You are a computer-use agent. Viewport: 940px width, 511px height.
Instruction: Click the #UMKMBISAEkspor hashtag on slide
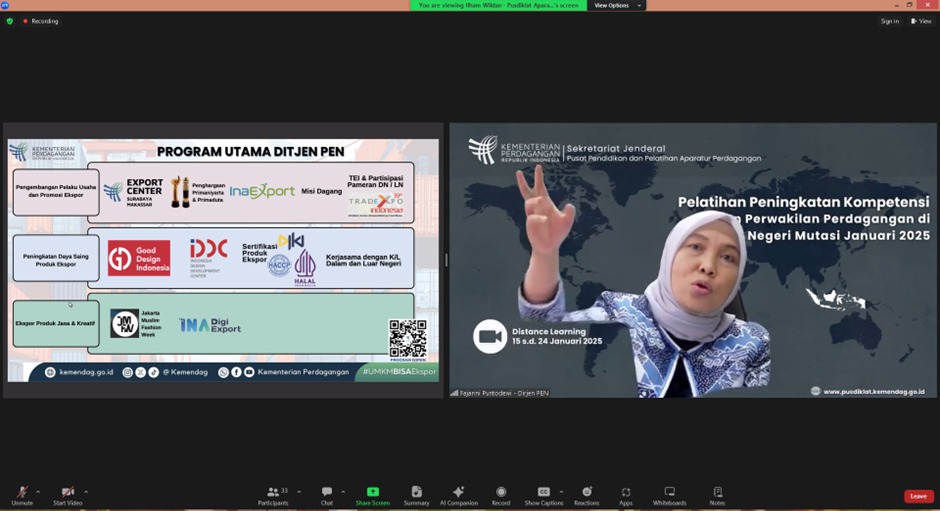point(399,372)
